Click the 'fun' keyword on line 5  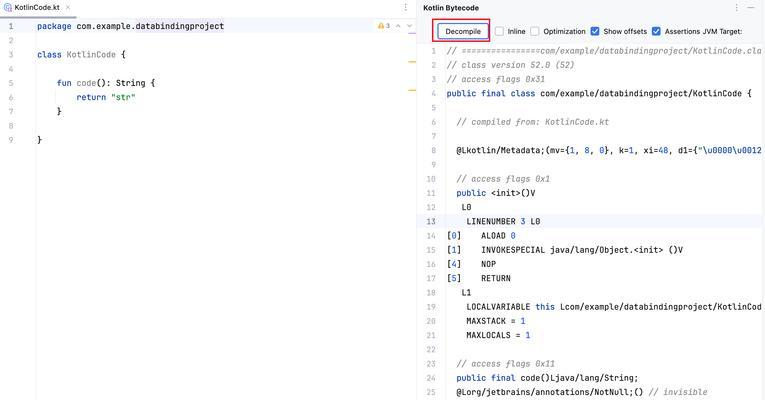(64, 83)
